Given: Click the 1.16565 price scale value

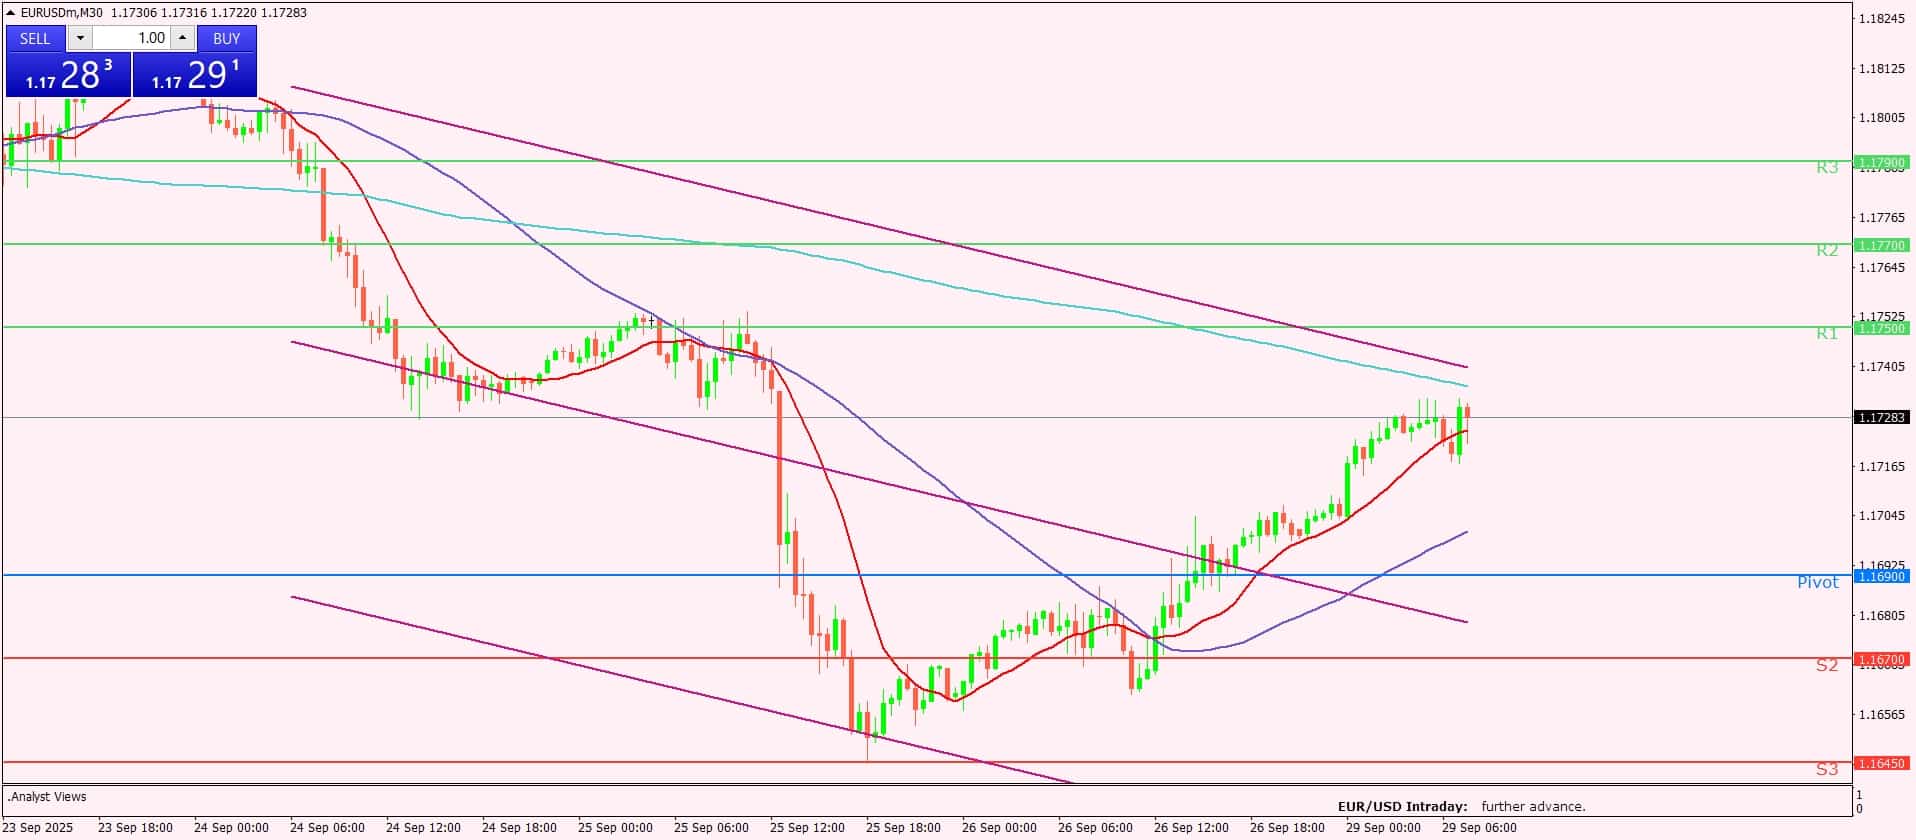Looking at the screenshot, I should tap(1881, 715).
